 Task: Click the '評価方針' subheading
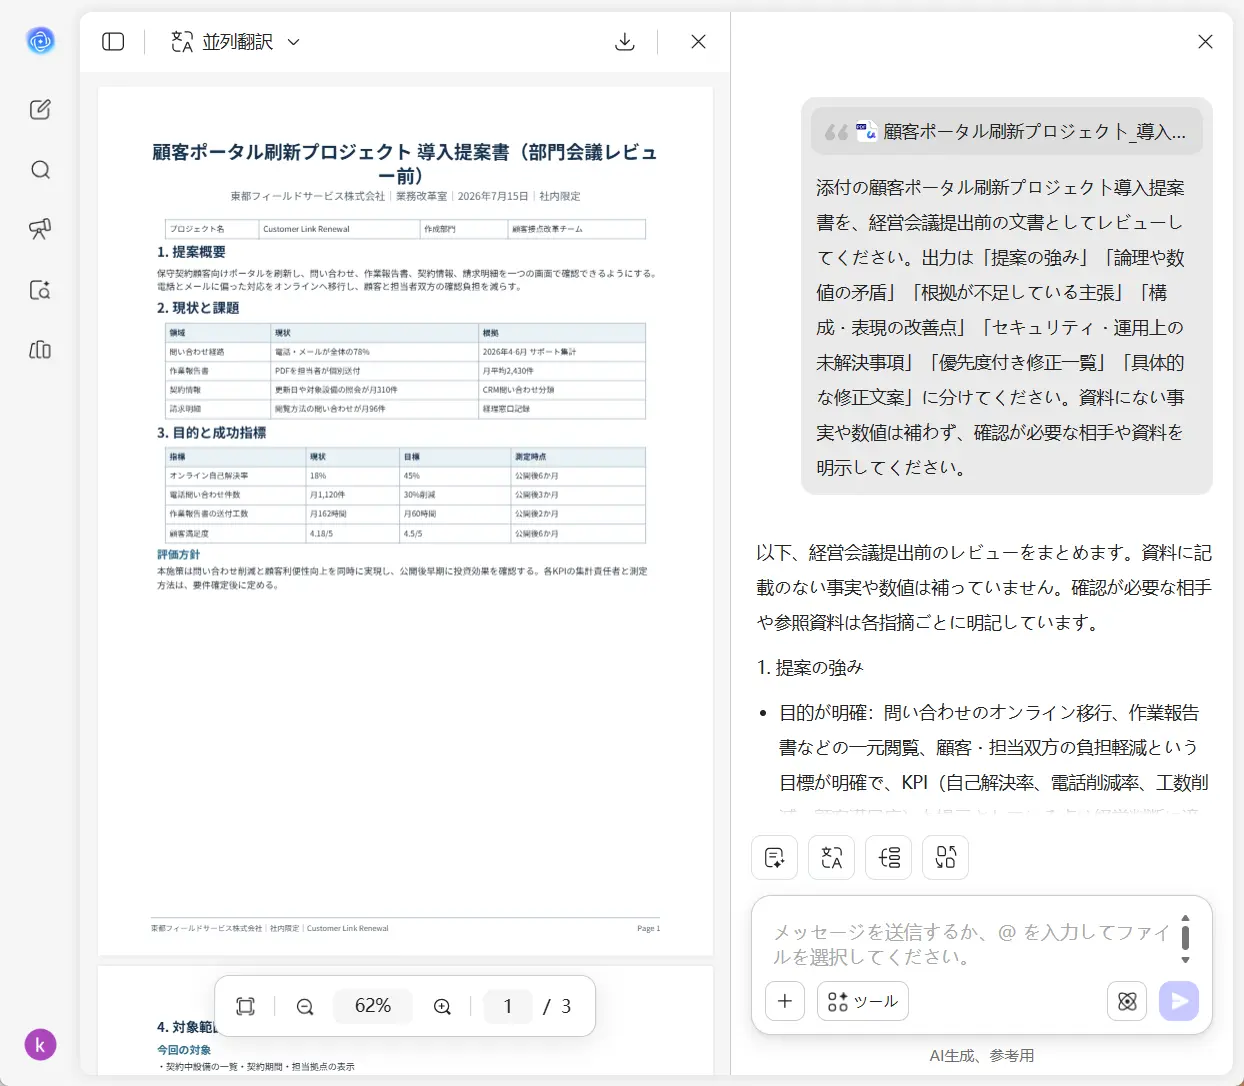[x=178, y=554]
